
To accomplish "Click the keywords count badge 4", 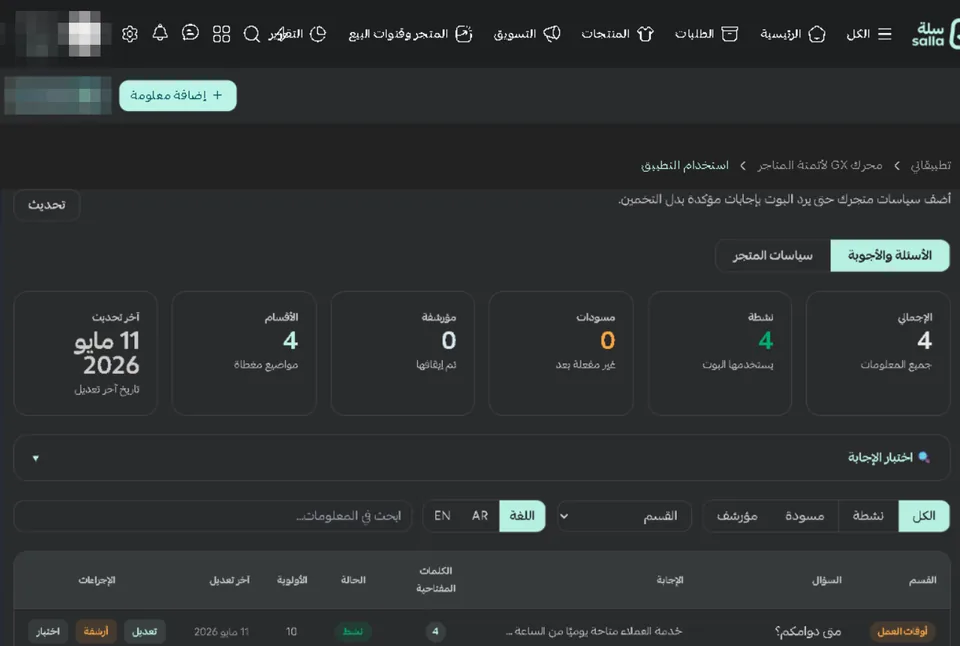I will (435, 631).
